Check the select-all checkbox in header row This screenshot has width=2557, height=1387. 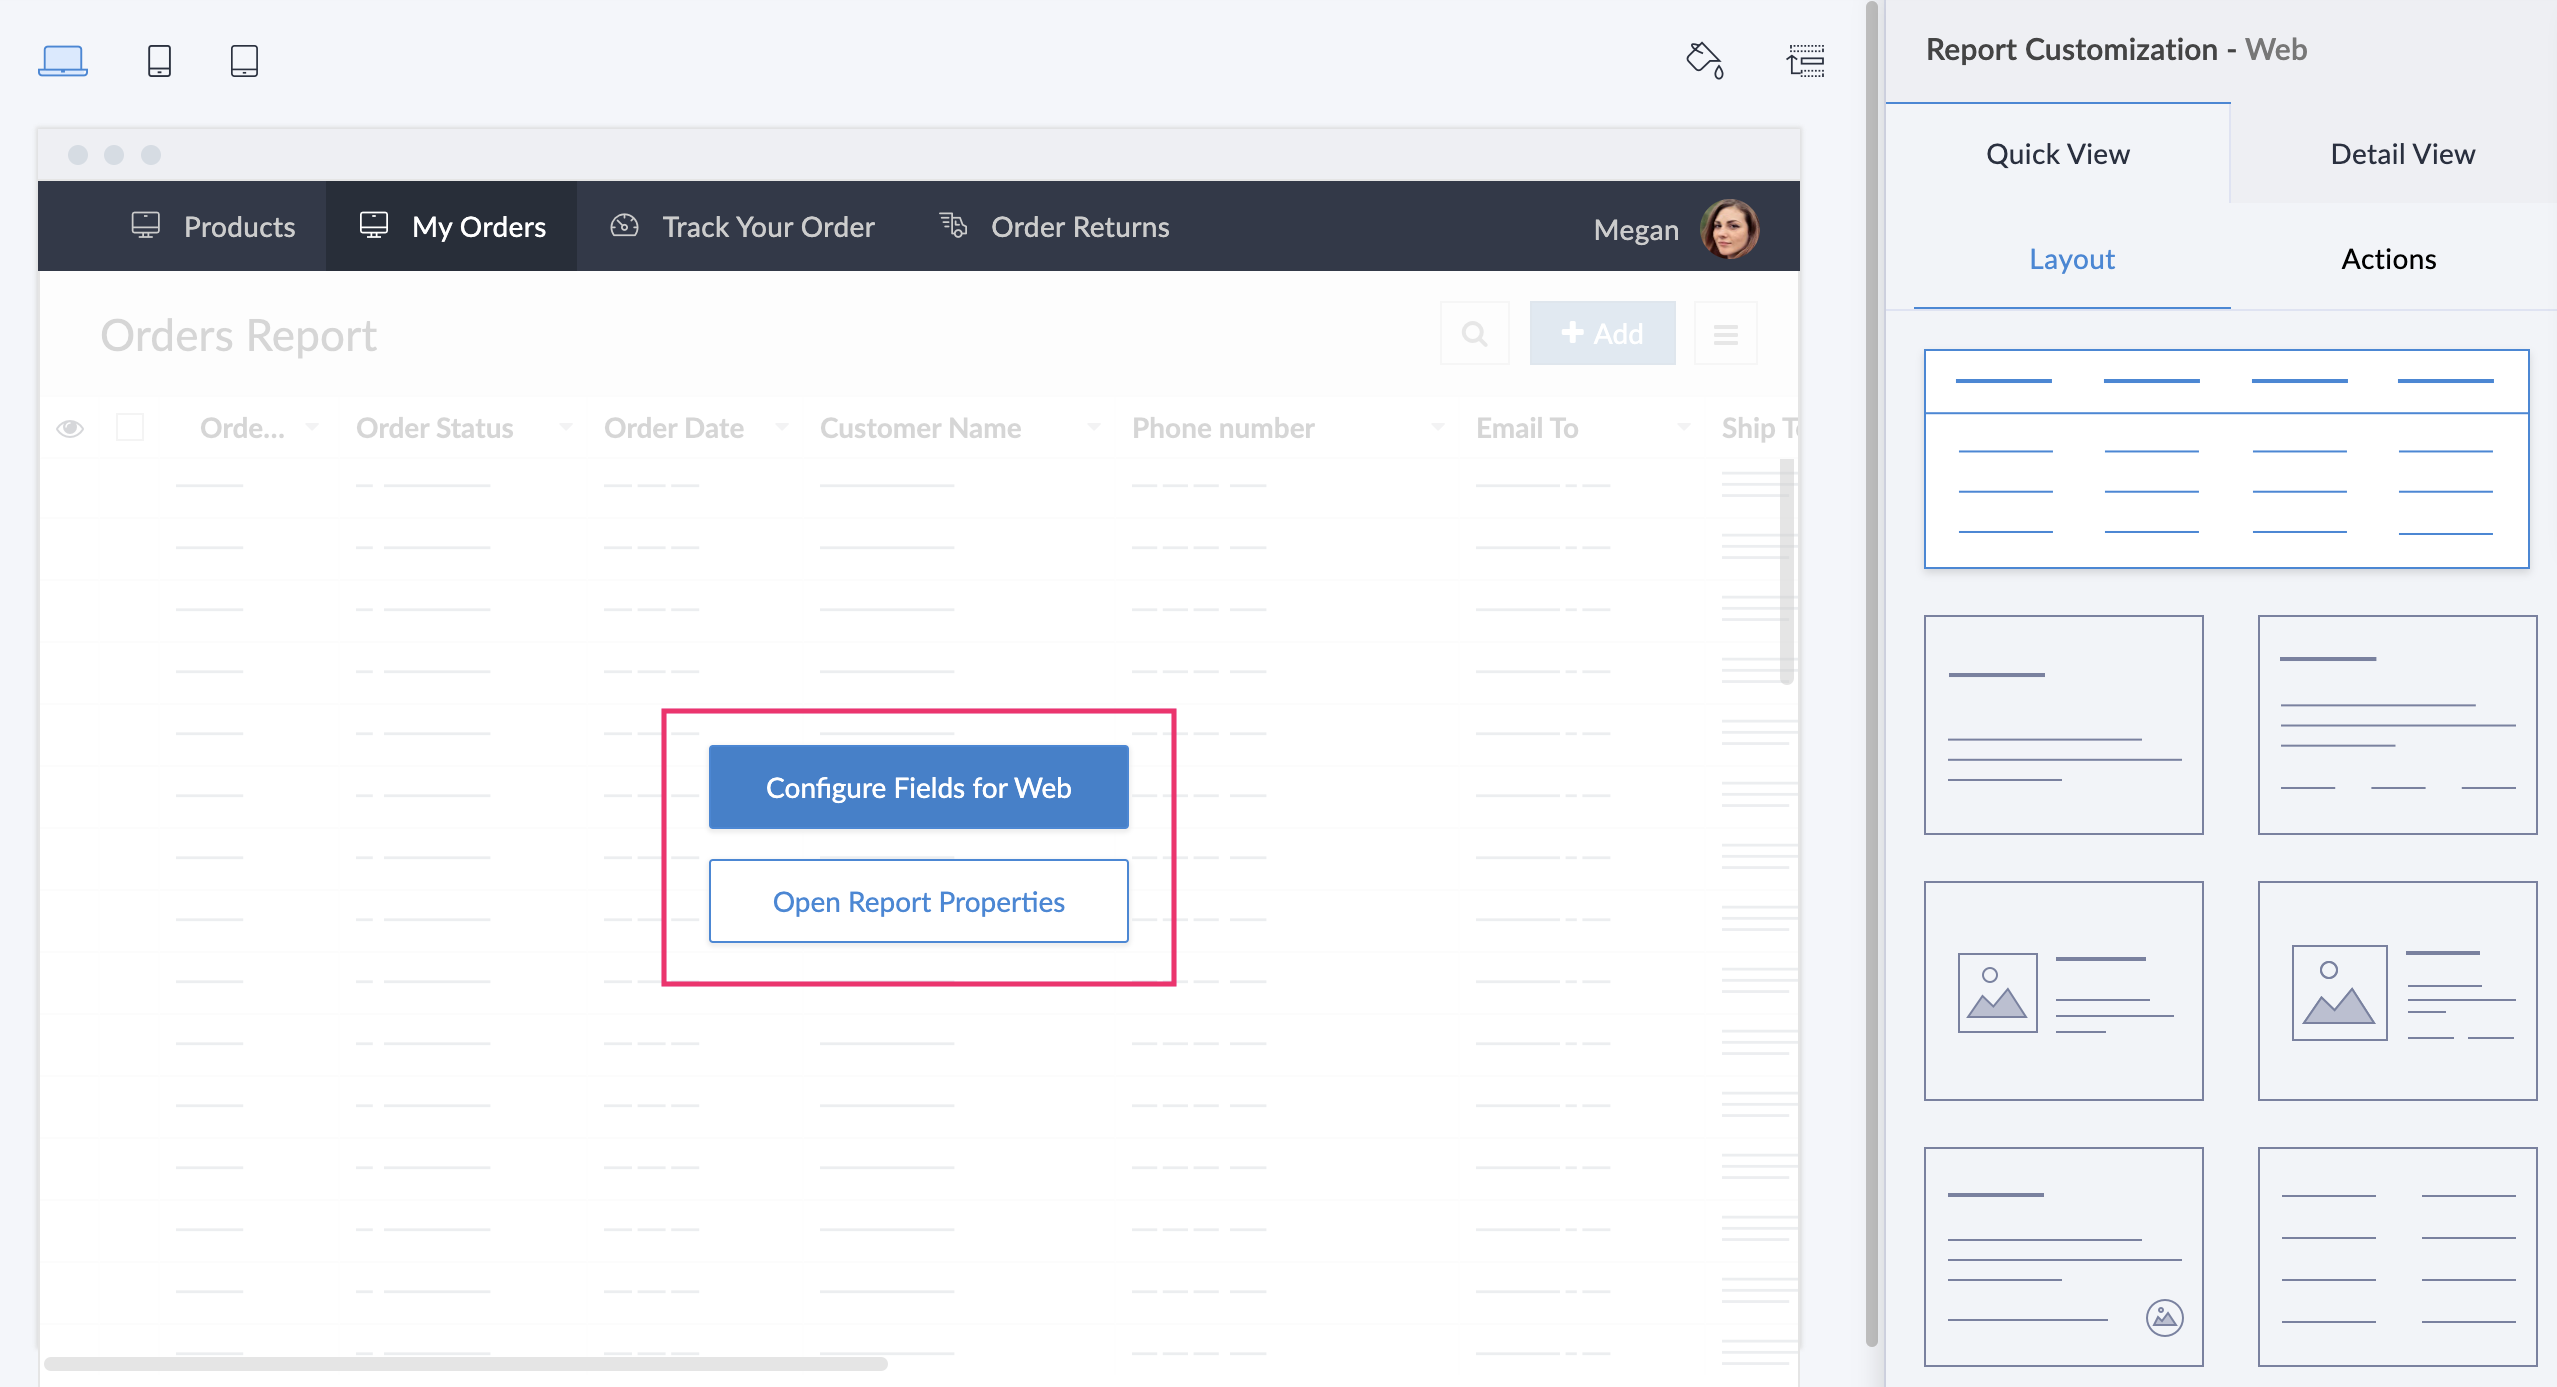pyautogui.click(x=130, y=428)
